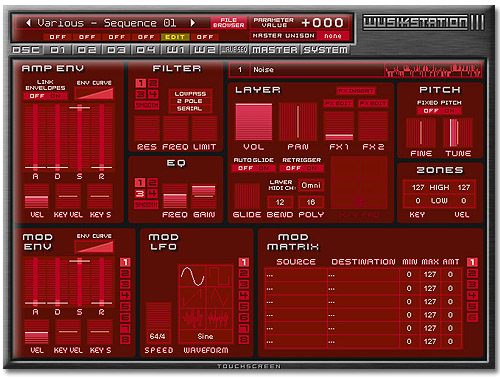Screen dimensions: 500x378
Task: Go to previous preset with left arrow
Action: click(28, 23)
